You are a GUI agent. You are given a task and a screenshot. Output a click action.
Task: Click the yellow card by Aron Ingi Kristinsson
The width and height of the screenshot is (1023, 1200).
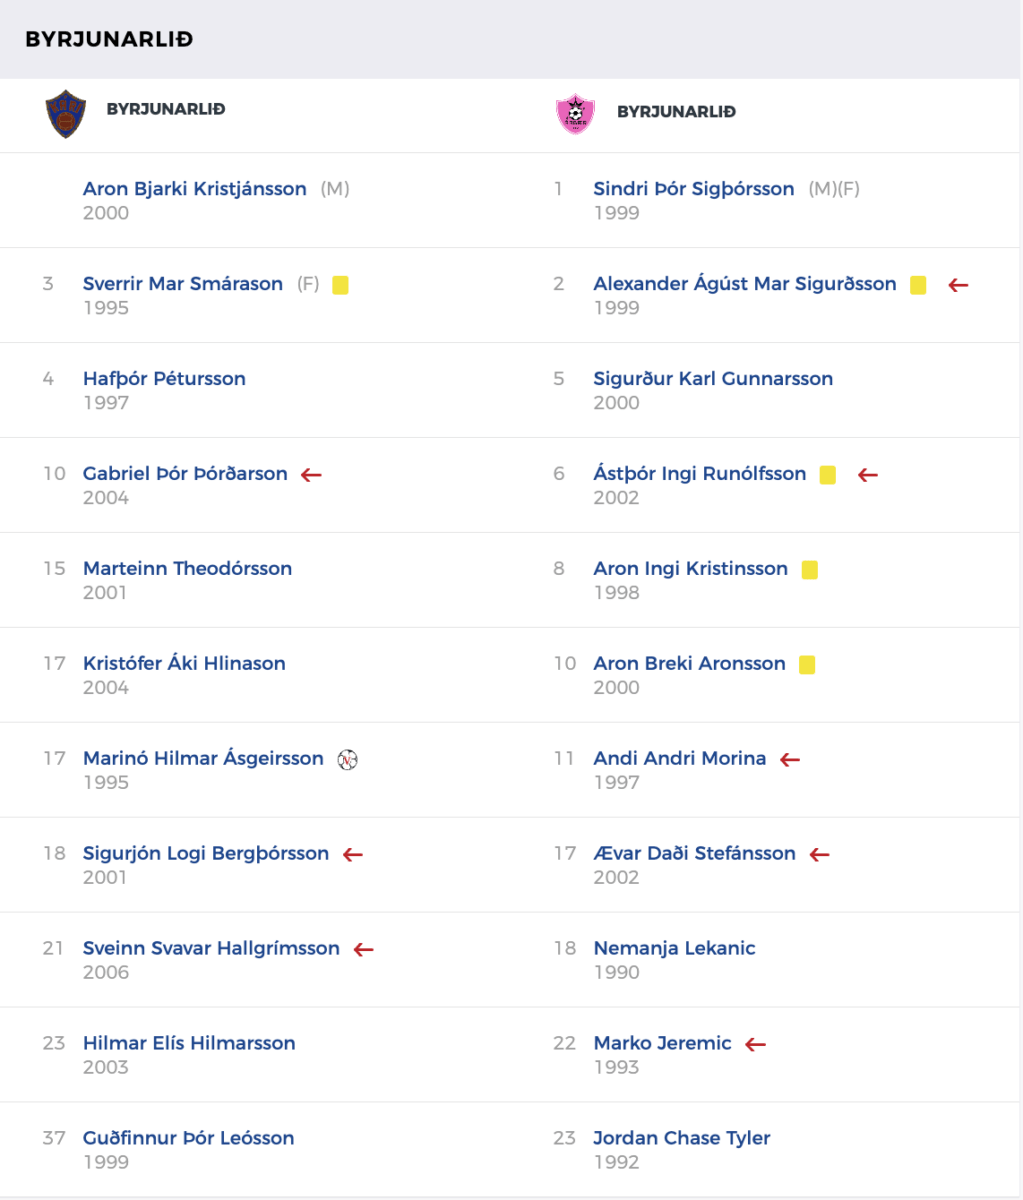click(x=810, y=570)
